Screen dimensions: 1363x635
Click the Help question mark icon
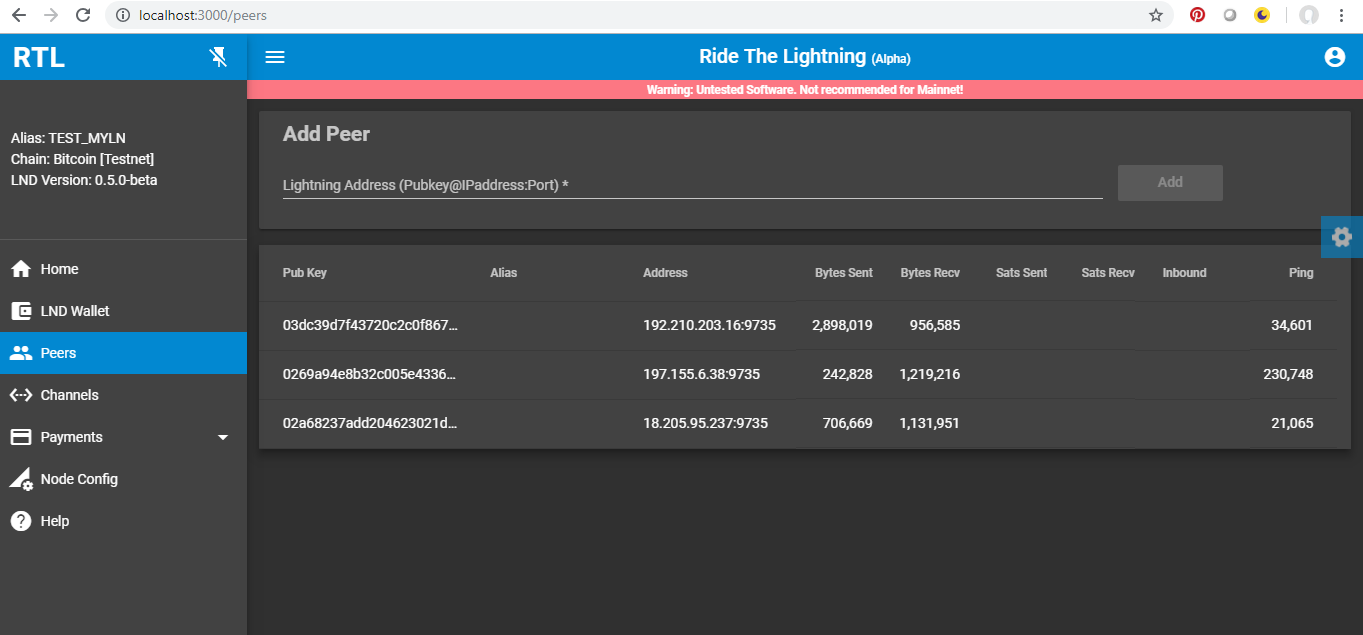[x=21, y=521]
